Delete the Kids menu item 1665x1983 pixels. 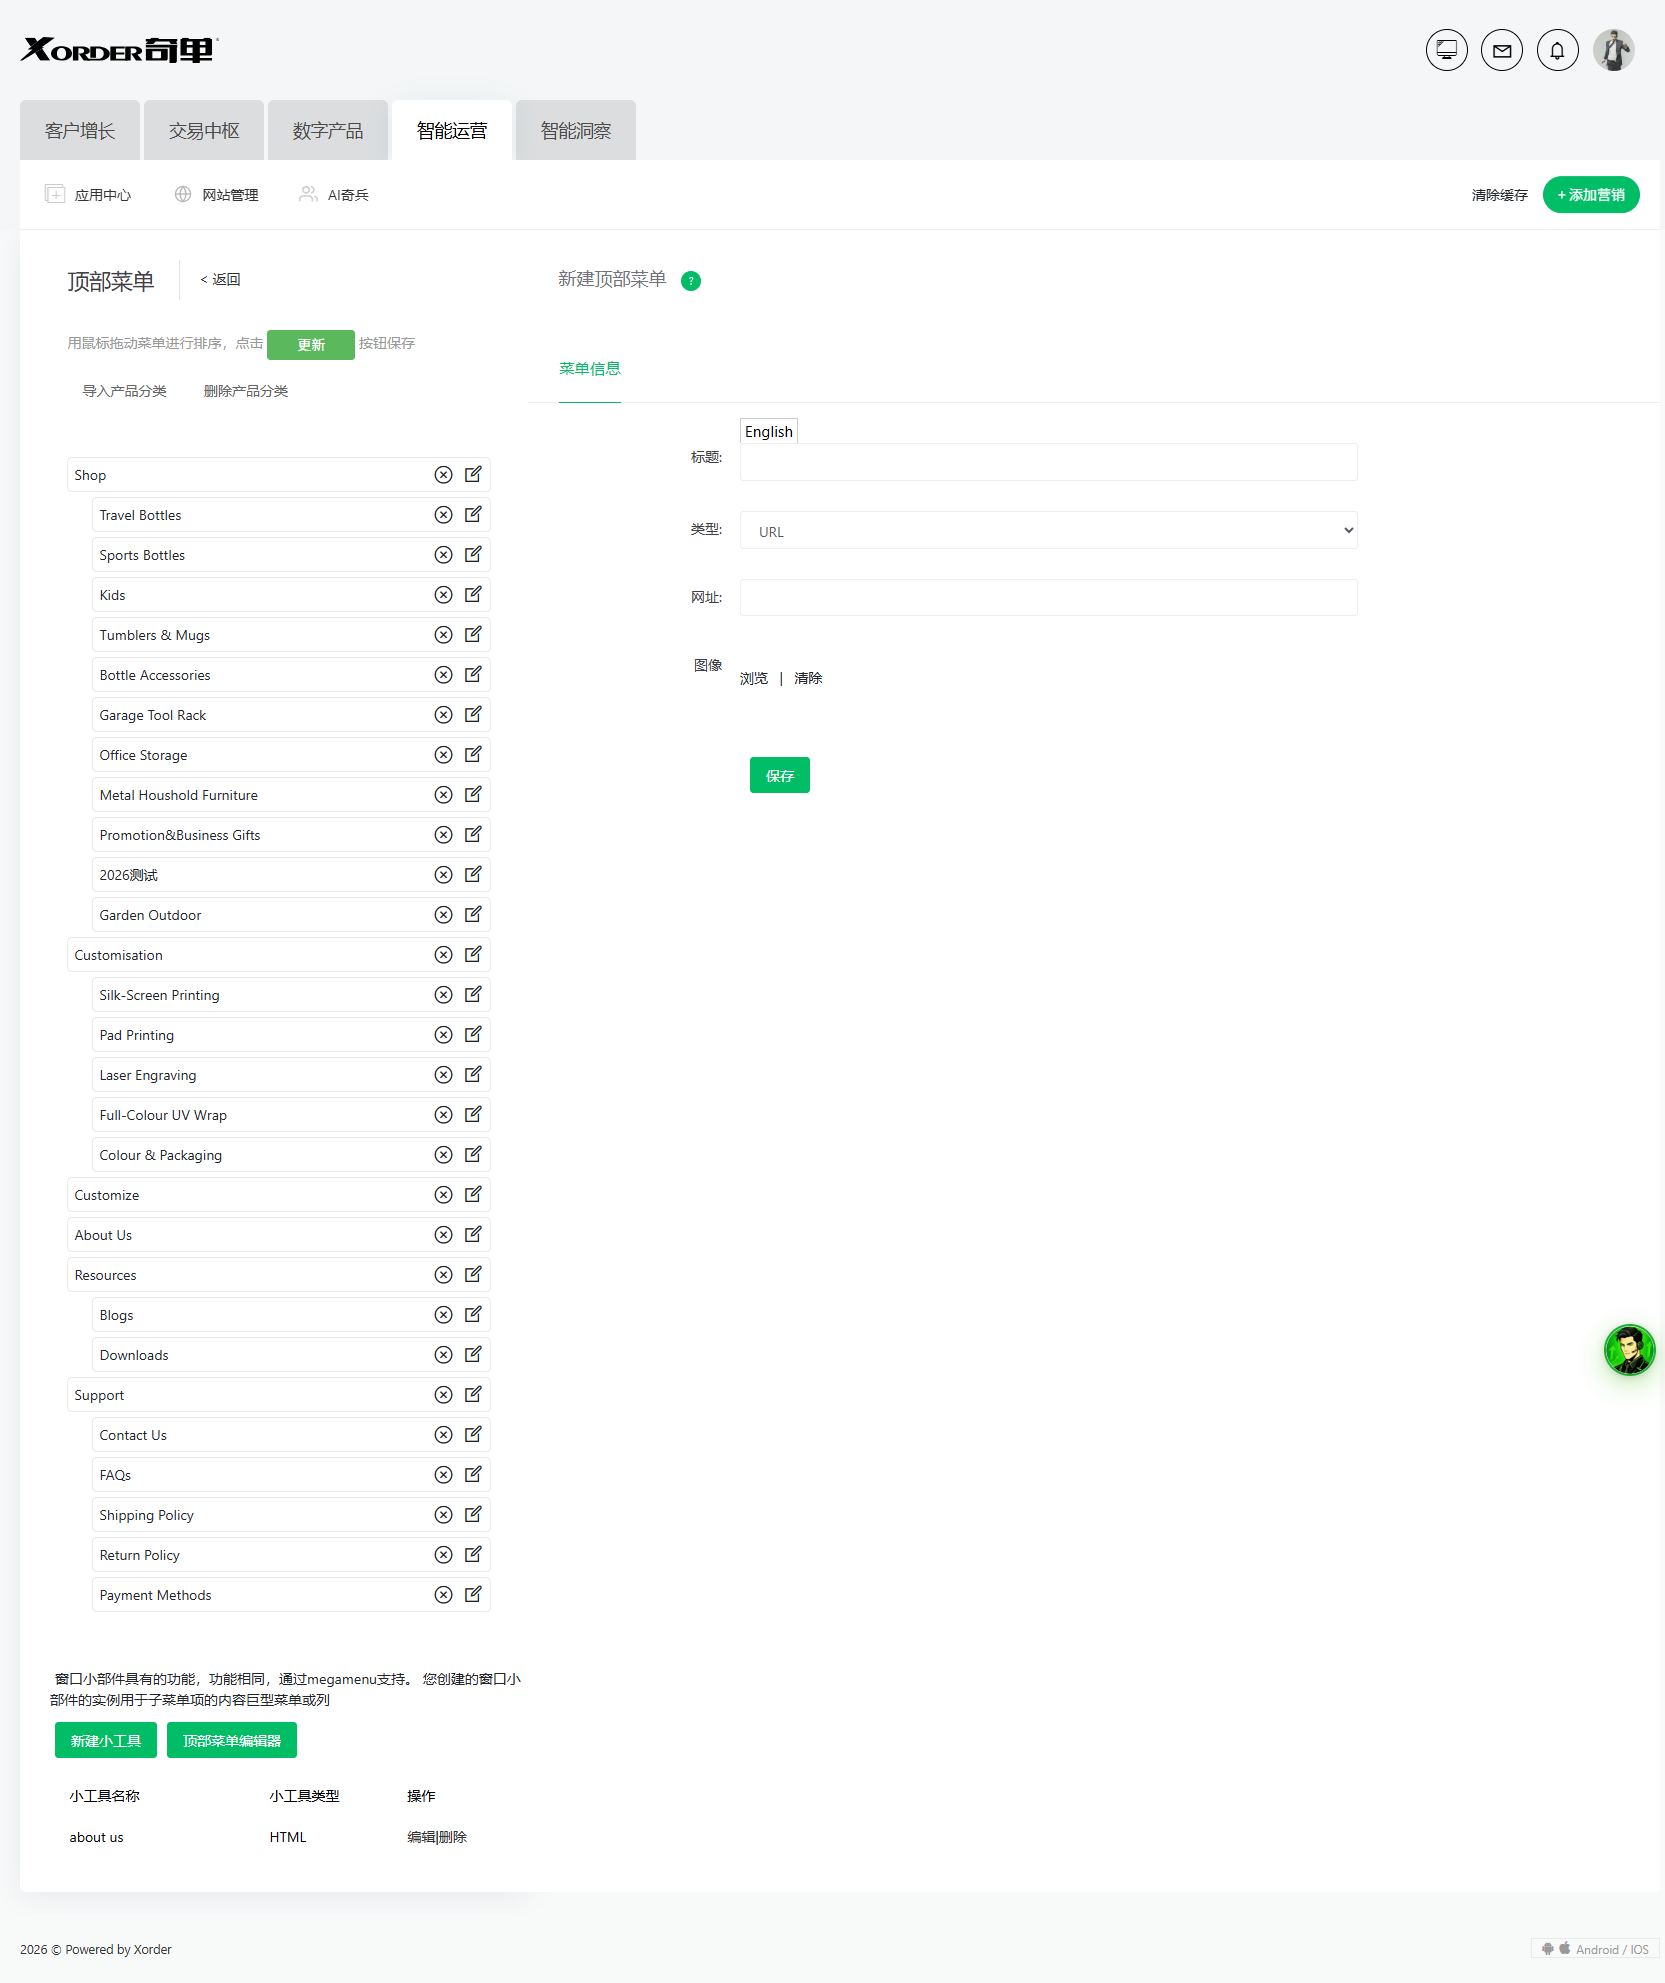443,595
